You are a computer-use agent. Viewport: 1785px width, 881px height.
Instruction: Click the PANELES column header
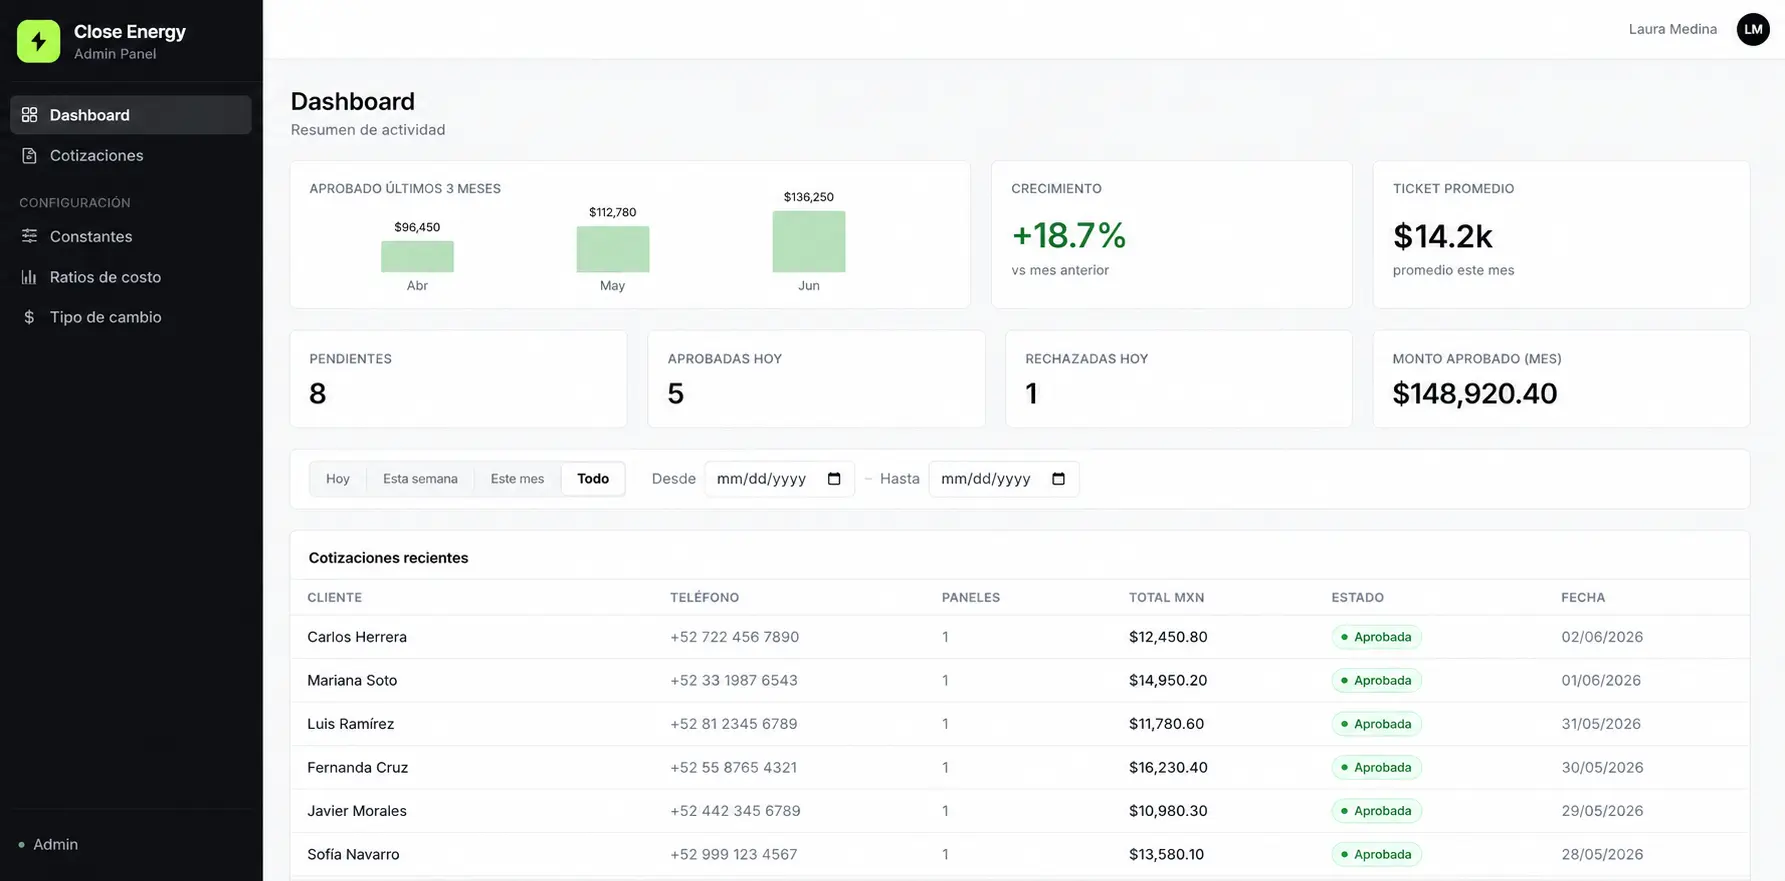coord(970,598)
